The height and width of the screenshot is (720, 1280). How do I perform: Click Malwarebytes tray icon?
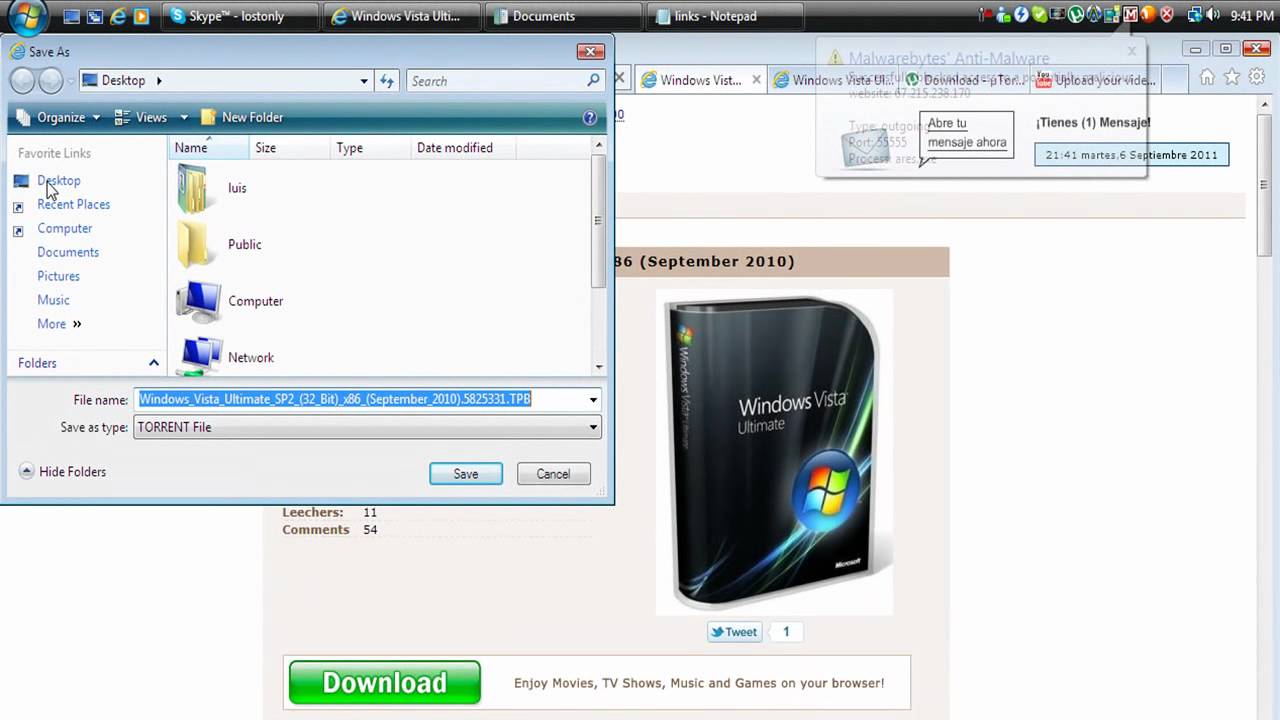1130,14
